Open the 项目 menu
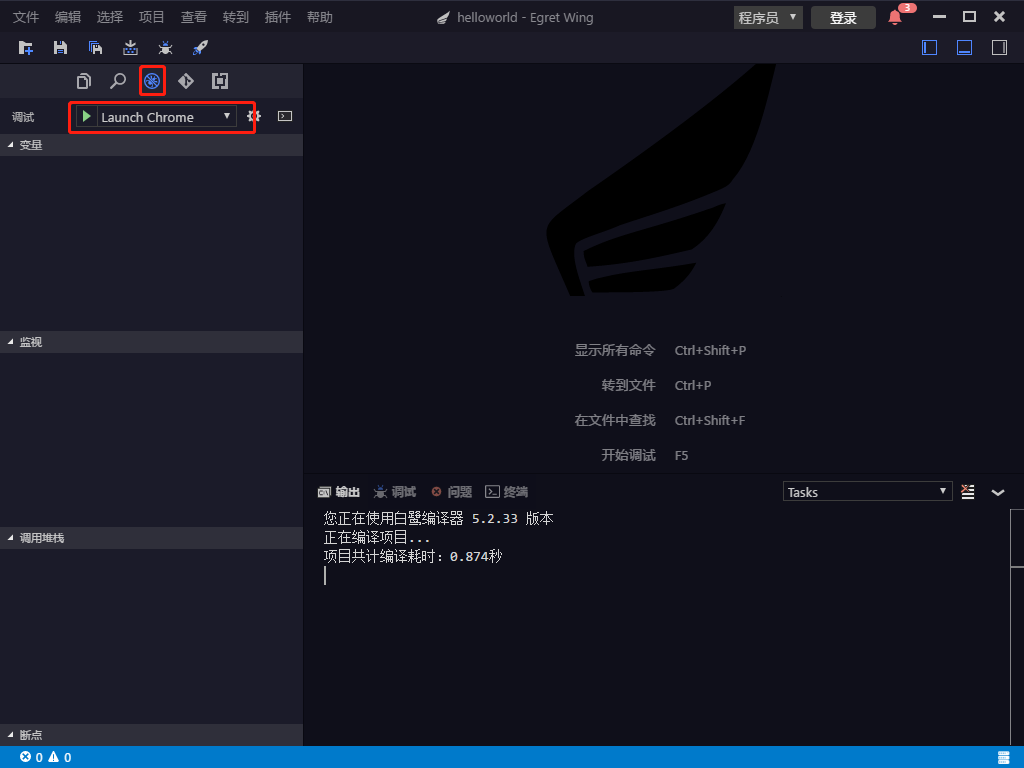1024x768 pixels. click(152, 18)
